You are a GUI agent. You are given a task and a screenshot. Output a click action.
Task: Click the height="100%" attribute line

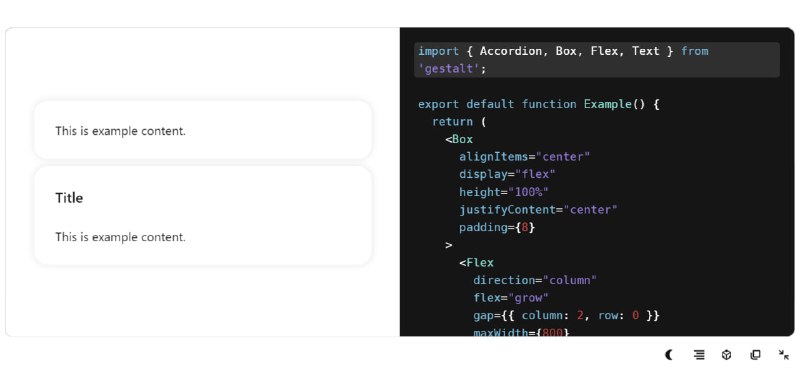coord(504,192)
